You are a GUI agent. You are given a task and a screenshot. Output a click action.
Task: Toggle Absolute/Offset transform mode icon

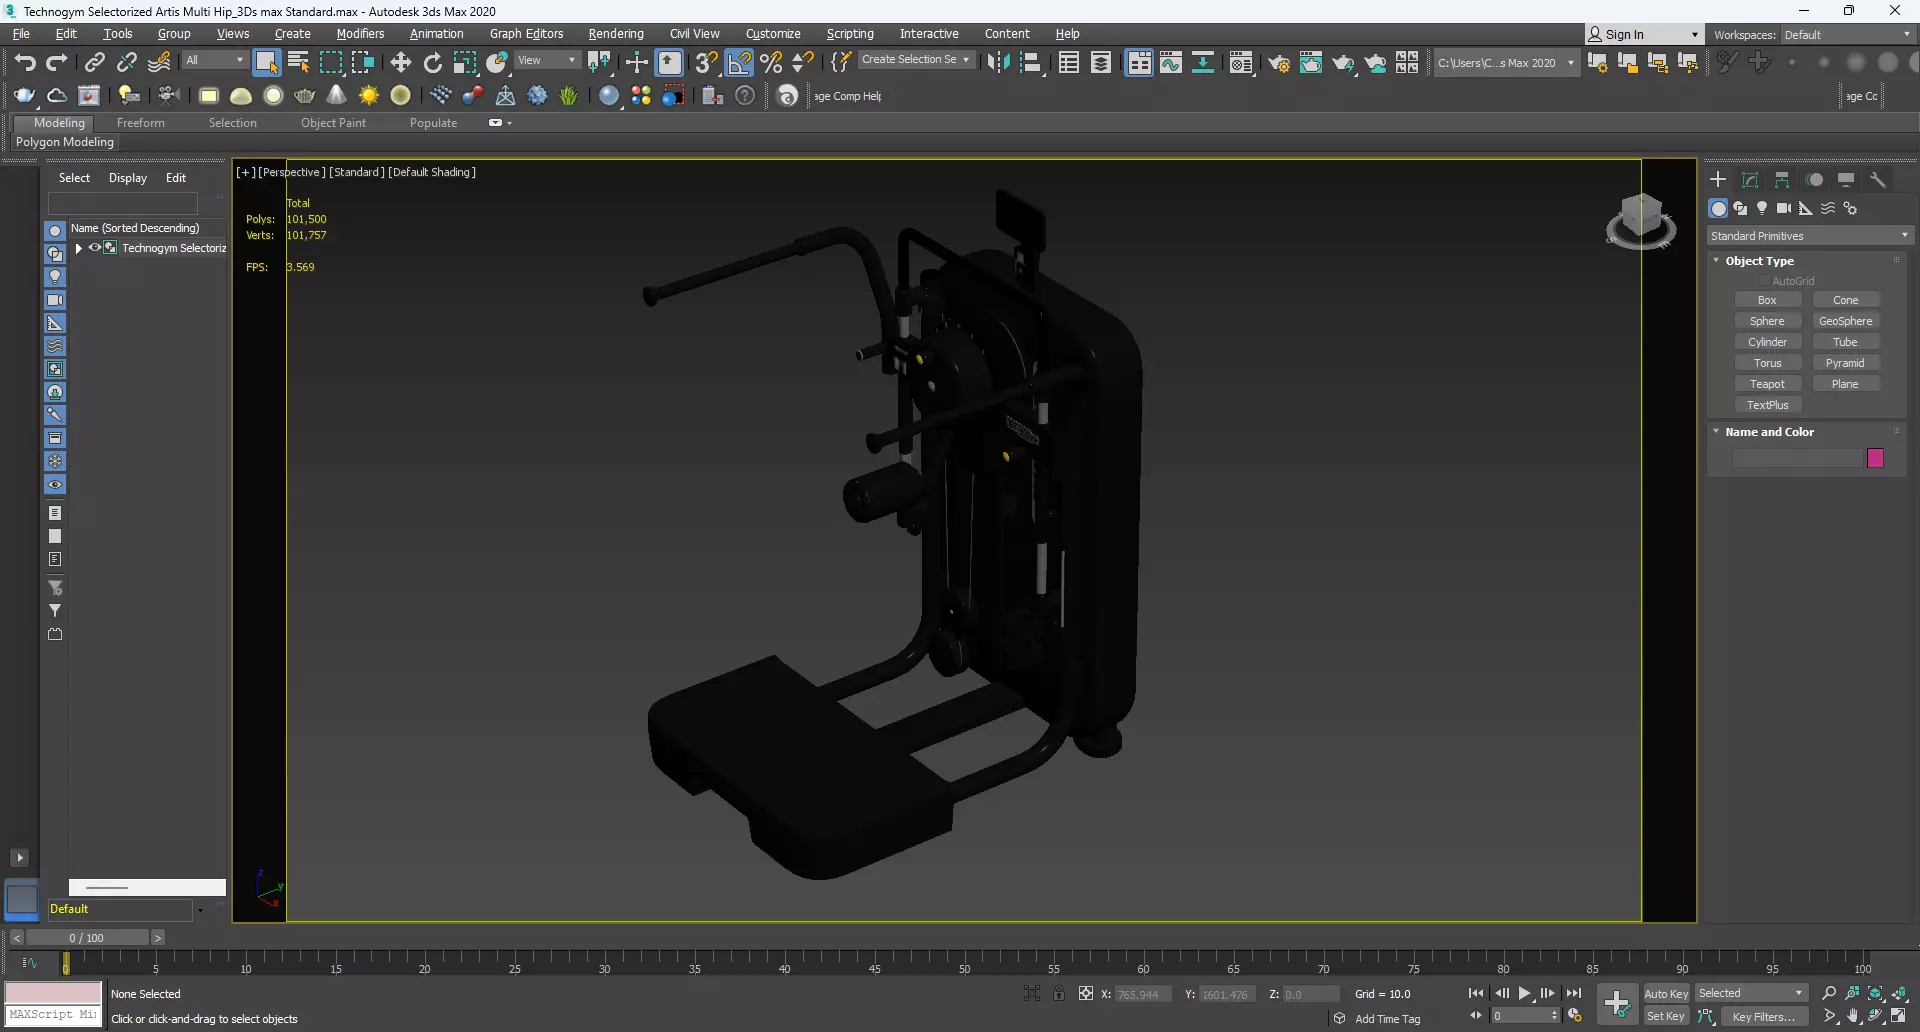(x=1086, y=993)
